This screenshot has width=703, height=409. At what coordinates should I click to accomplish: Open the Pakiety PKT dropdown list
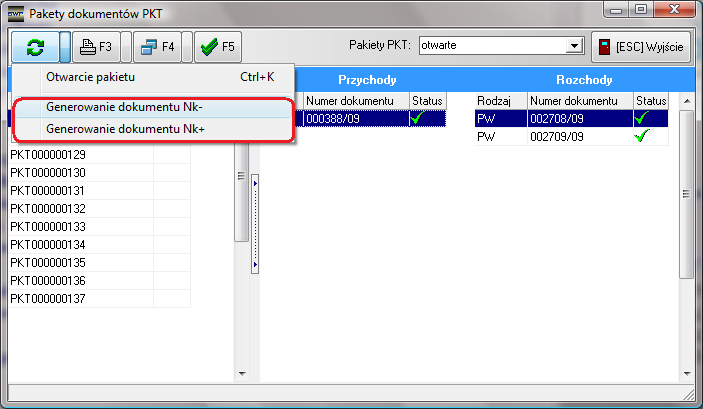tap(574, 46)
